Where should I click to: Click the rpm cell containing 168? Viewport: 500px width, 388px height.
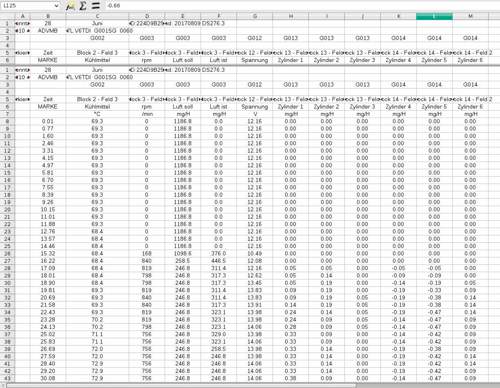click(147, 254)
